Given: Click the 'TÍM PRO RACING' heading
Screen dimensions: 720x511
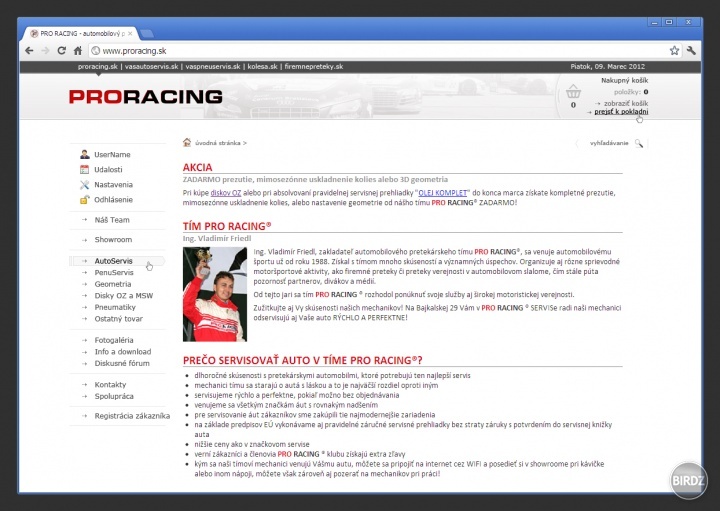Looking at the screenshot, I should pyautogui.click(x=227, y=226).
